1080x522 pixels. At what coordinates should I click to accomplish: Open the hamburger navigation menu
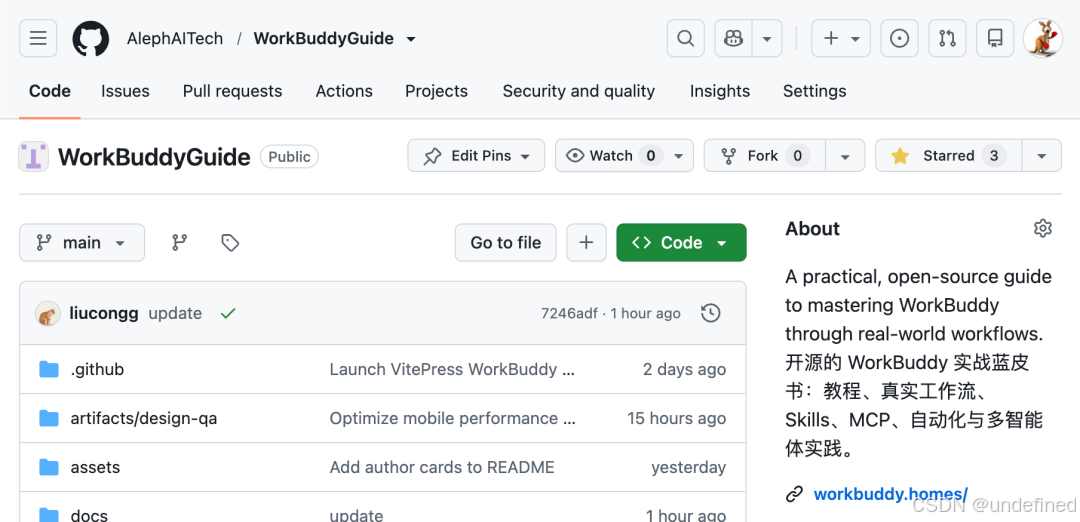[x=38, y=38]
